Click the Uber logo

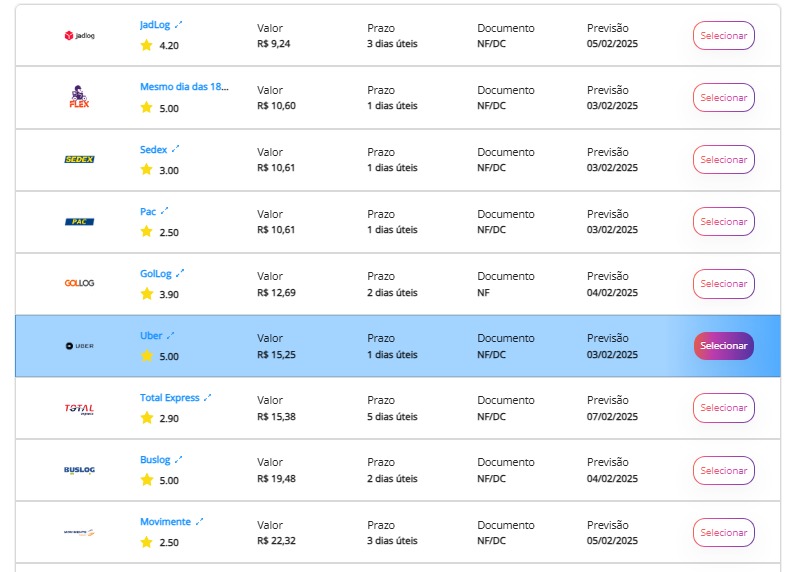point(79,346)
